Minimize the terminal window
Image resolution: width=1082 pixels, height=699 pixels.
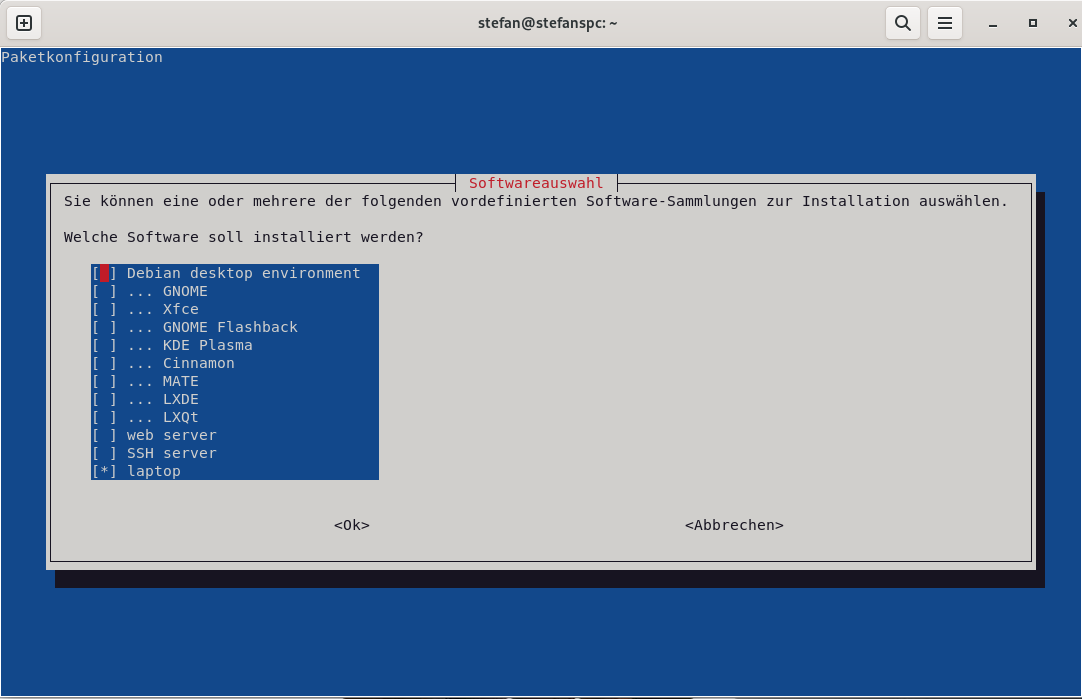pyautogui.click(x=993, y=23)
